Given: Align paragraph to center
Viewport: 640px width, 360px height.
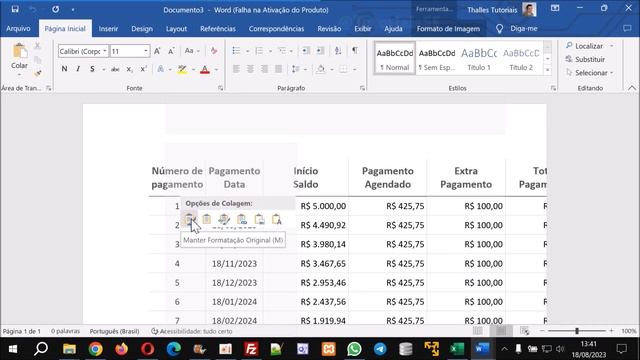Looking at the screenshot, I should pyautogui.click(x=250, y=69).
